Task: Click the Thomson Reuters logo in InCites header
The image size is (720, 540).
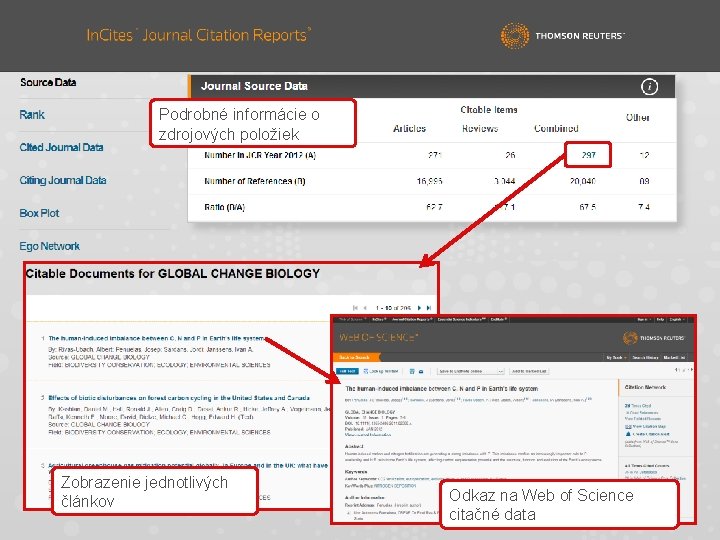Action: pyautogui.click(x=562, y=35)
